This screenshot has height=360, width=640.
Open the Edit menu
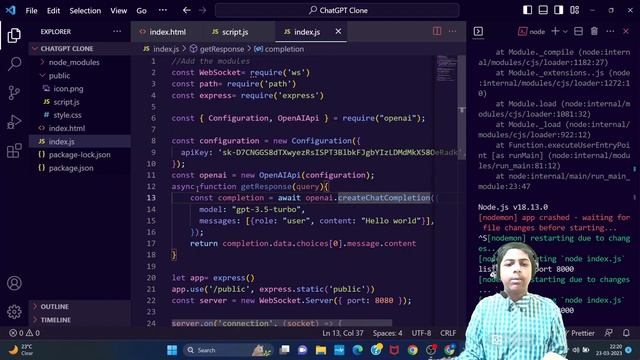click(x=53, y=11)
